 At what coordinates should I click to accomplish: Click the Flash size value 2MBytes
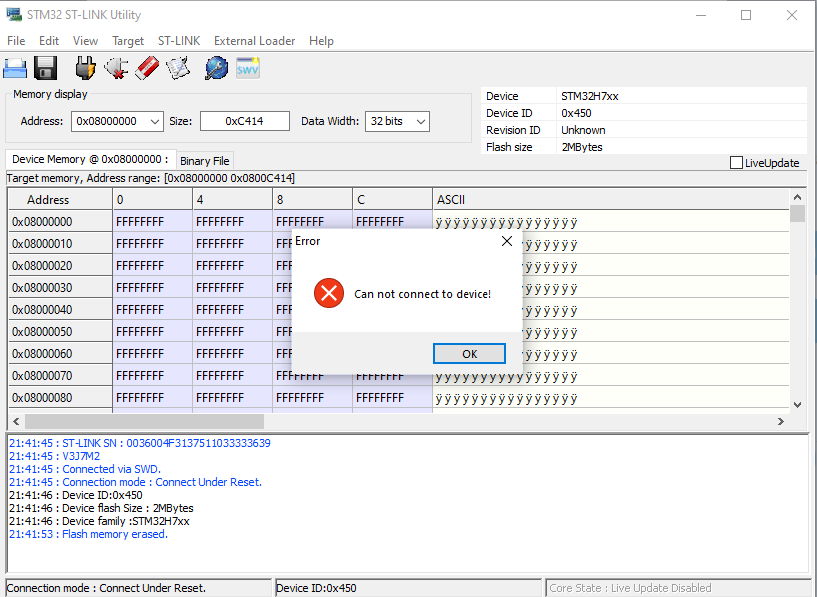[581, 147]
